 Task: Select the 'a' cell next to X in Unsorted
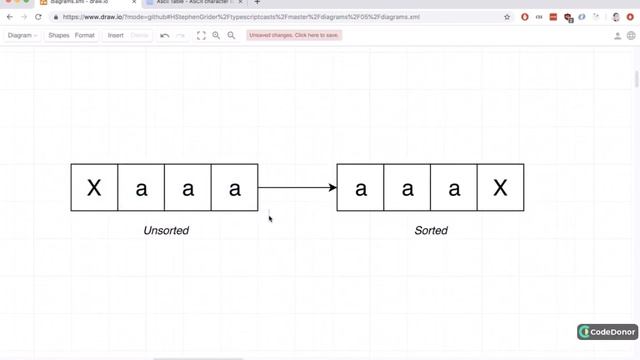pos(141,187)
